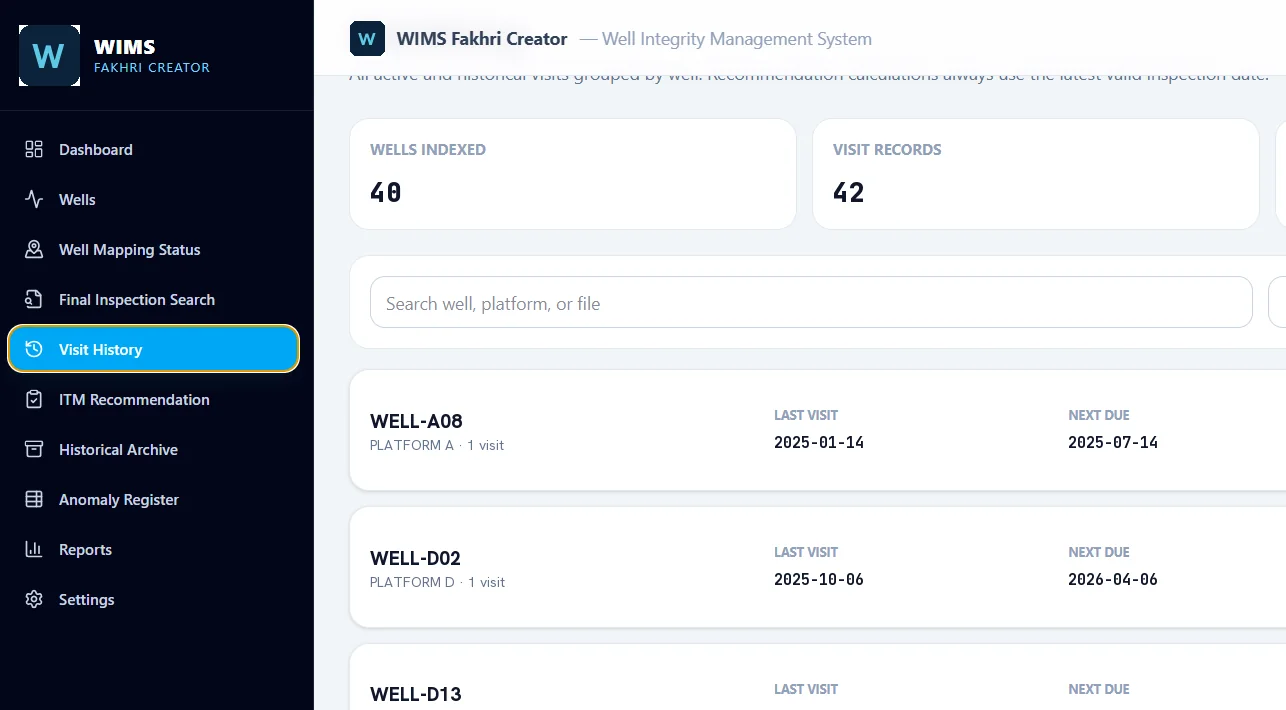Click the WIMS logo in the sidebar
The image size is (1286, 710).
point(49,55)
